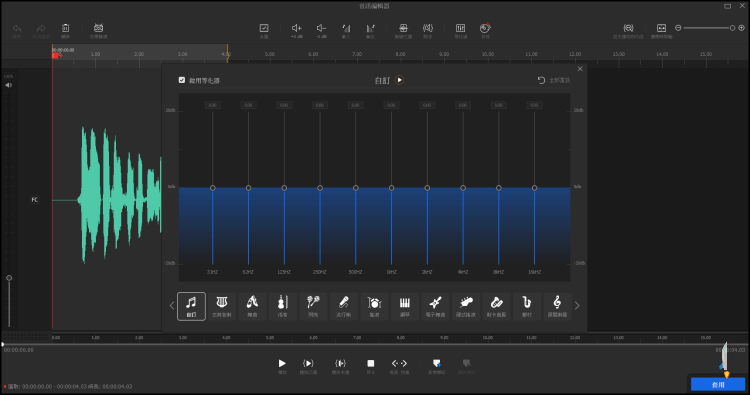
Task: Show more equalizer presets with right chevron
Action: point(577,306)
